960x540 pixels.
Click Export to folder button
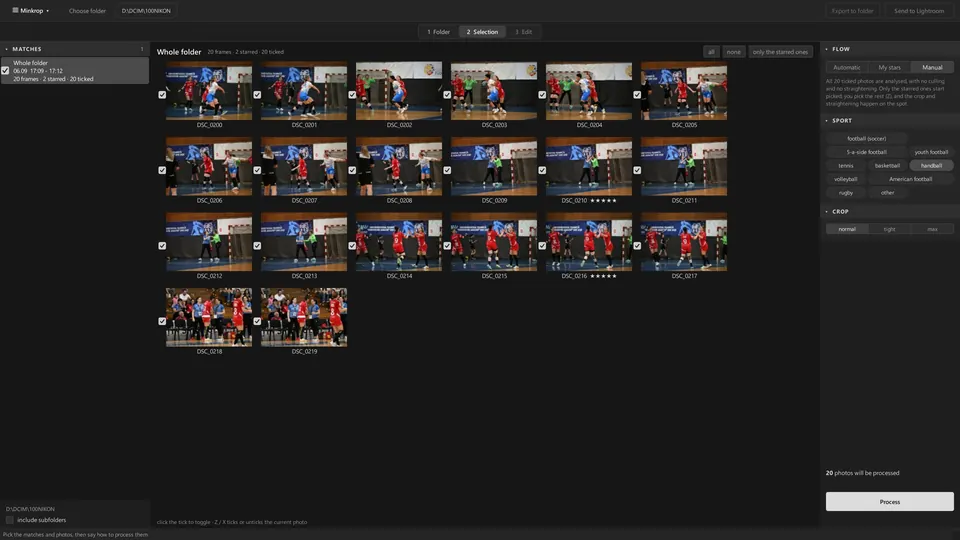pos(852,10)
